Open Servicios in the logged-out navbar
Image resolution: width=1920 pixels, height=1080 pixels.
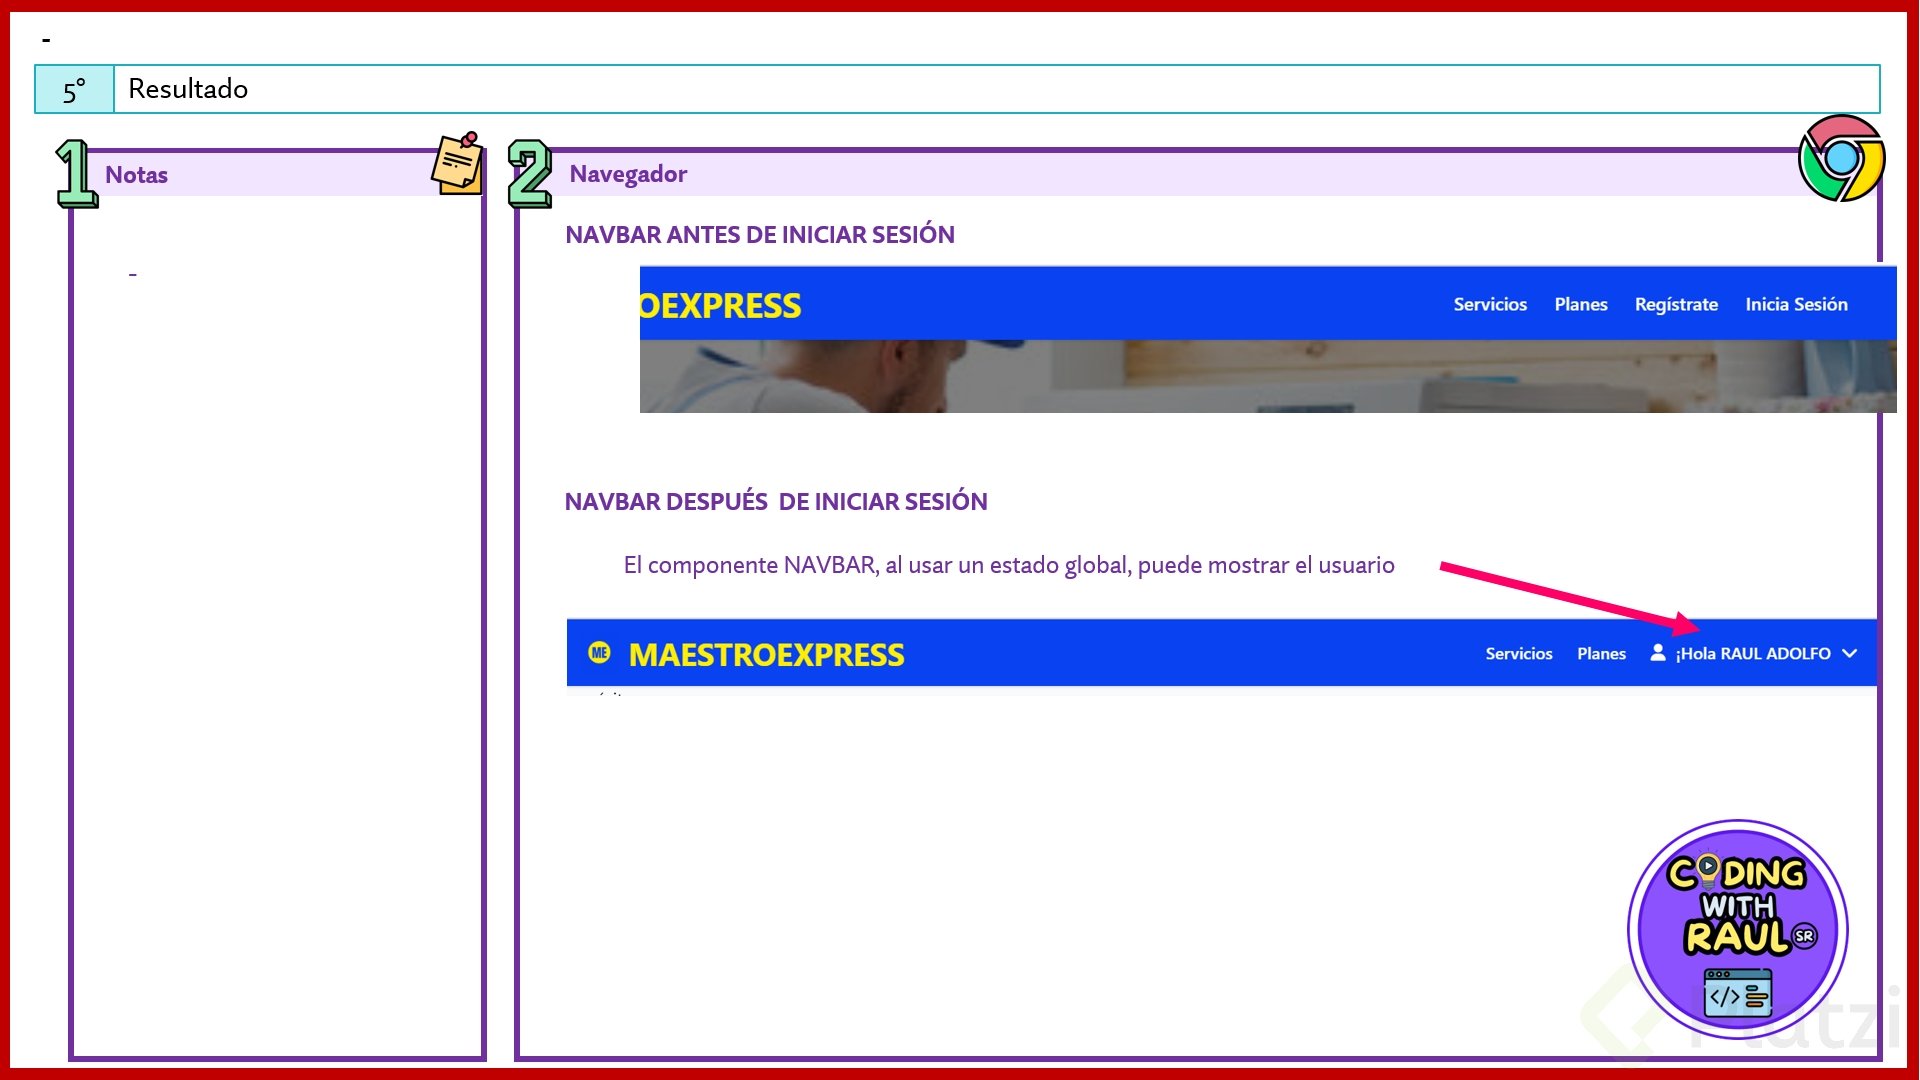pyautogui.click(x=1489, y=305)
